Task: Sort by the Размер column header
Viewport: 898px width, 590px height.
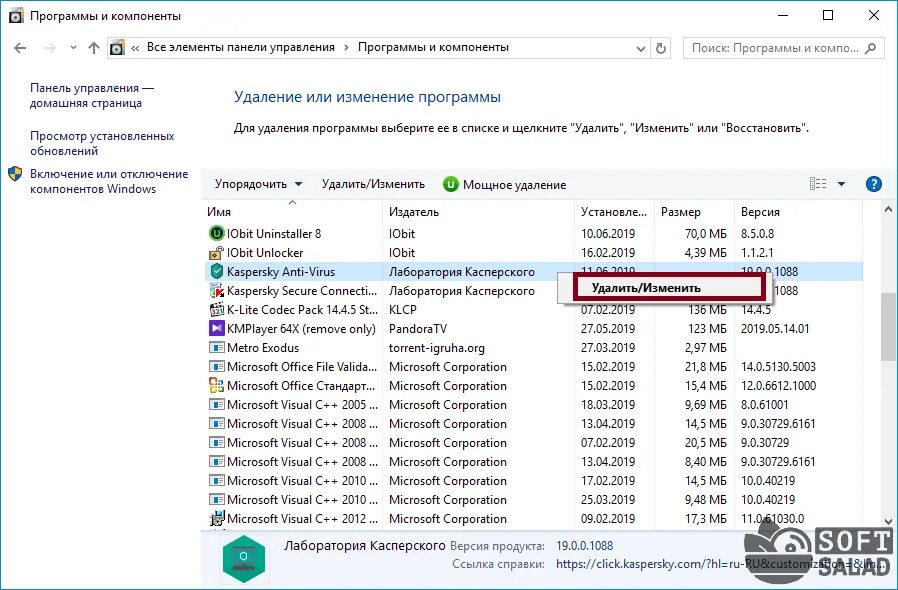Action: click(x=694, y=211)
